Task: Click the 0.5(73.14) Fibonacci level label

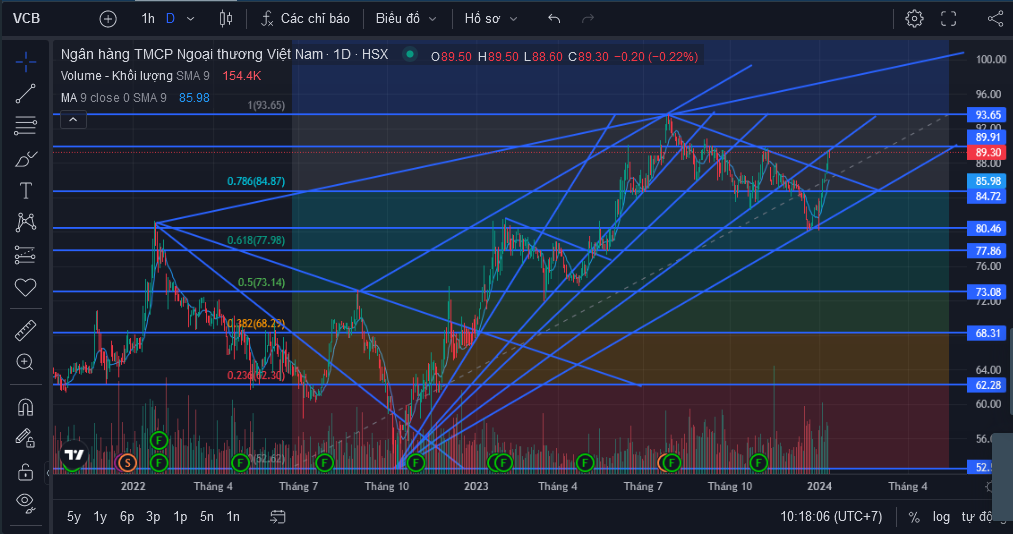Action: pyautogui.click(x=261, y=282)
